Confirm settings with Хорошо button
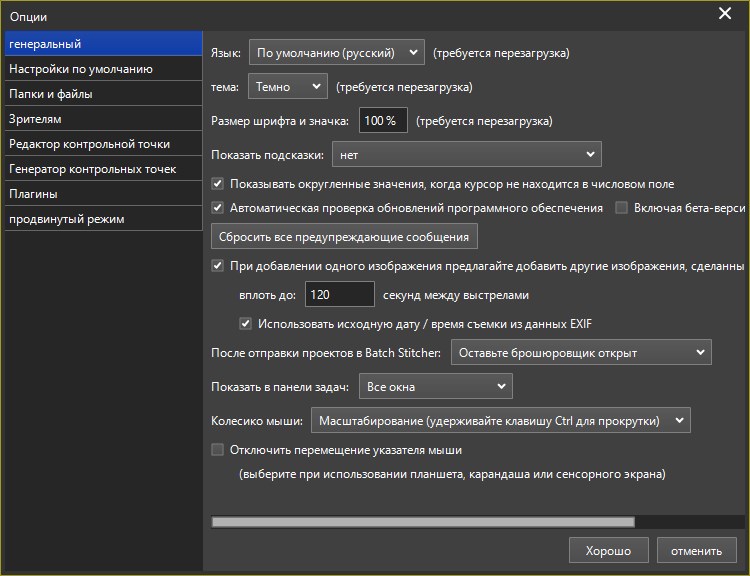Viewport: 750px width, 576px height. pos(608,550)
